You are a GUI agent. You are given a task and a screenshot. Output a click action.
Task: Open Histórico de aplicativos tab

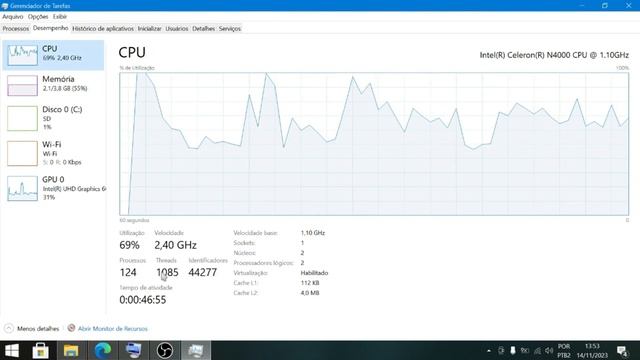(x=103, y=29)
